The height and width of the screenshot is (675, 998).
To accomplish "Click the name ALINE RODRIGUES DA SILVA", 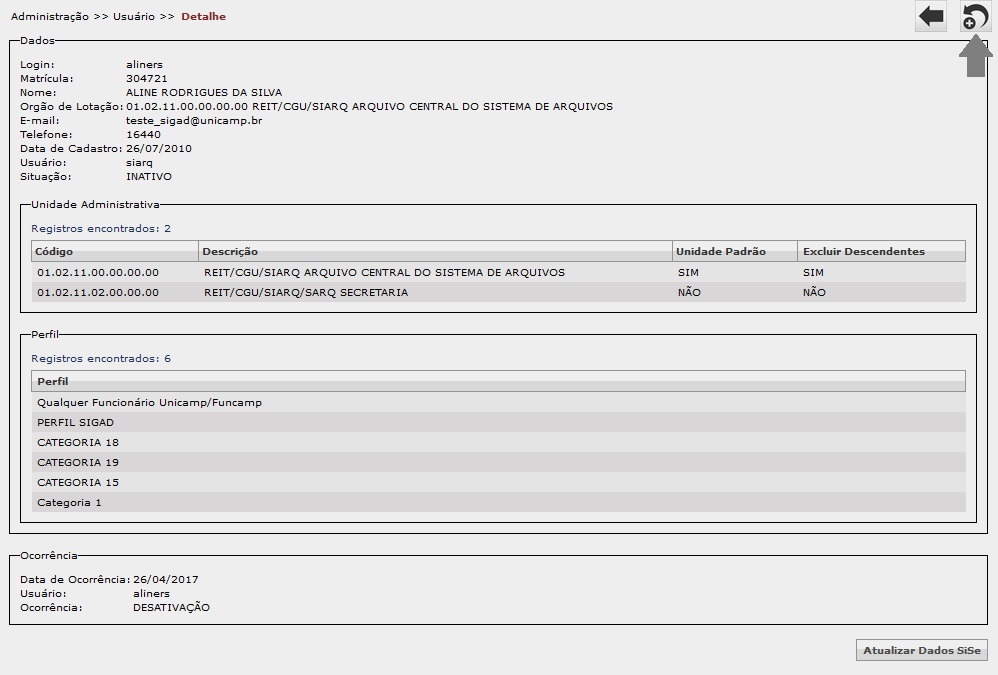I will tap(204, 92).
